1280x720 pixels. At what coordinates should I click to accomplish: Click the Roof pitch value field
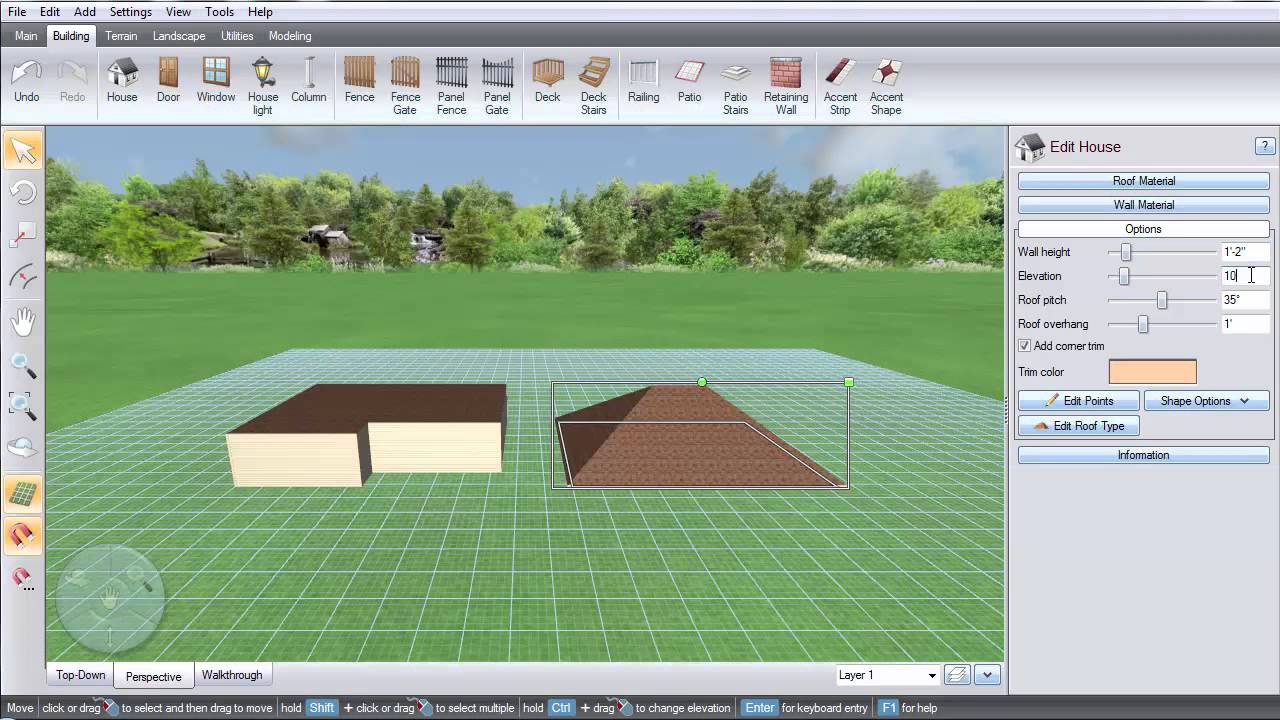[x=1245, y=300]
